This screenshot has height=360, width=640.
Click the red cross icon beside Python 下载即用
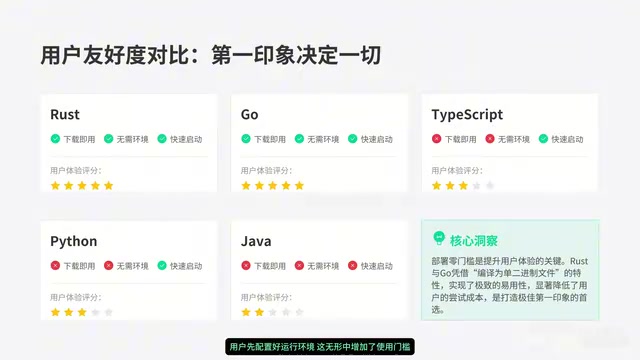click(x=55, y=266)
